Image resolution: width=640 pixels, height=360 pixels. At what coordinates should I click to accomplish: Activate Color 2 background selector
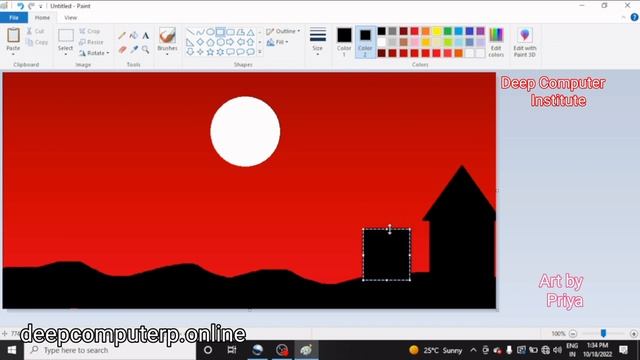coord(365,42)
